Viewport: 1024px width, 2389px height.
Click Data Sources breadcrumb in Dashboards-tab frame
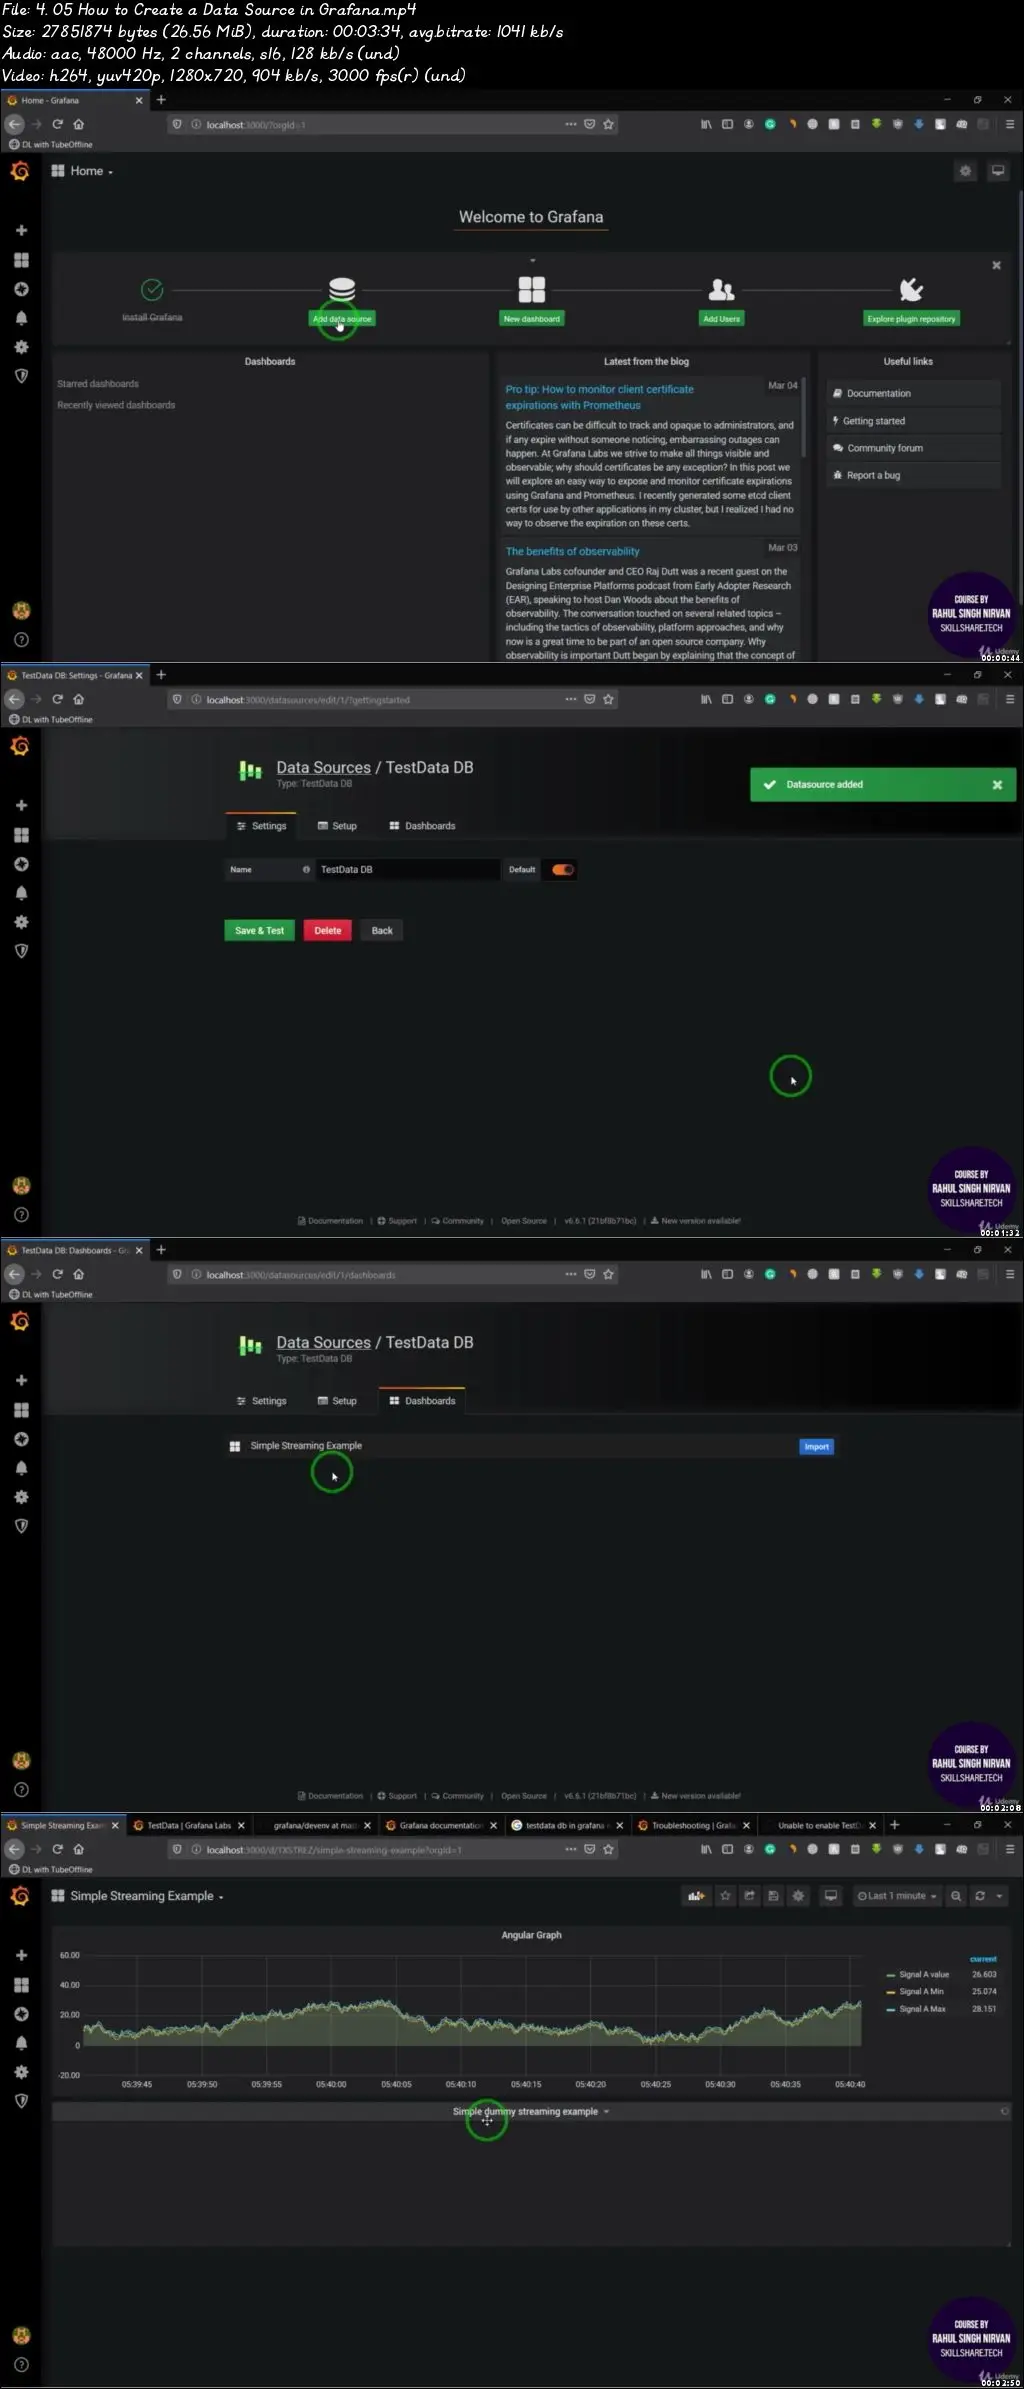click(323, 1342)
